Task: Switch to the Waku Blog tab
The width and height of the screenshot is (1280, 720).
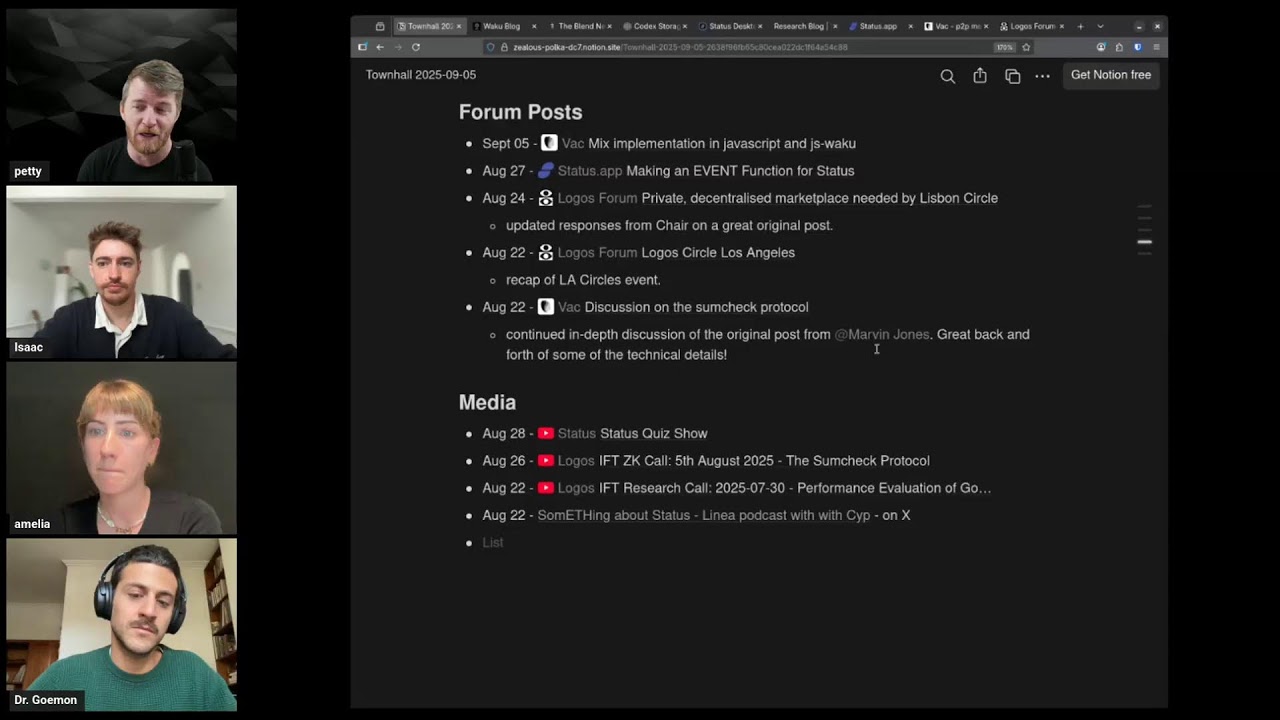Action: 501,26
